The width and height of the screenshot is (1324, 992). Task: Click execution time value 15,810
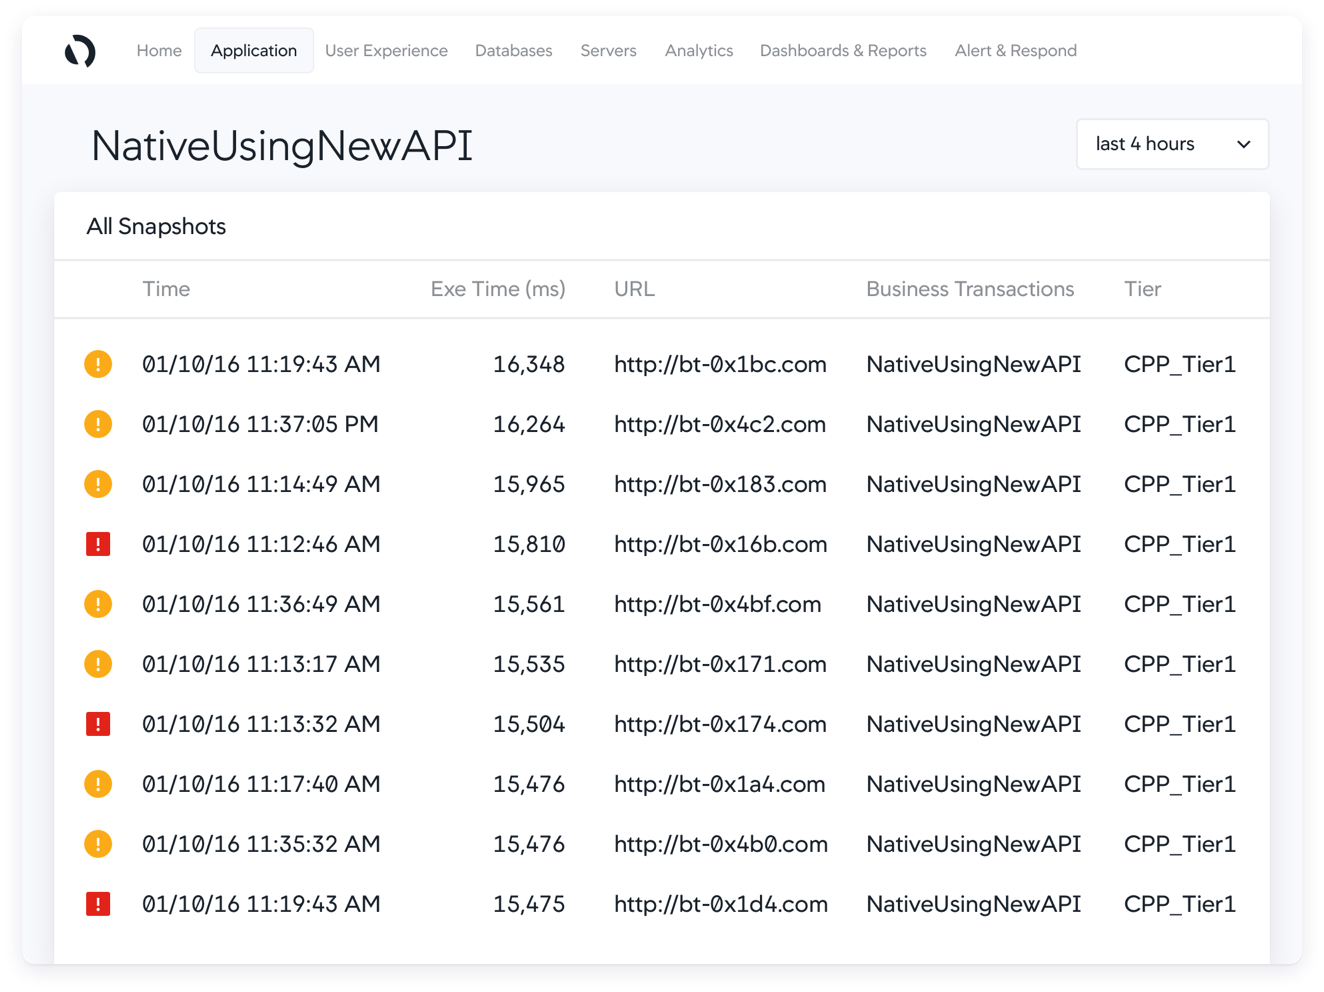tap(529, 544)
